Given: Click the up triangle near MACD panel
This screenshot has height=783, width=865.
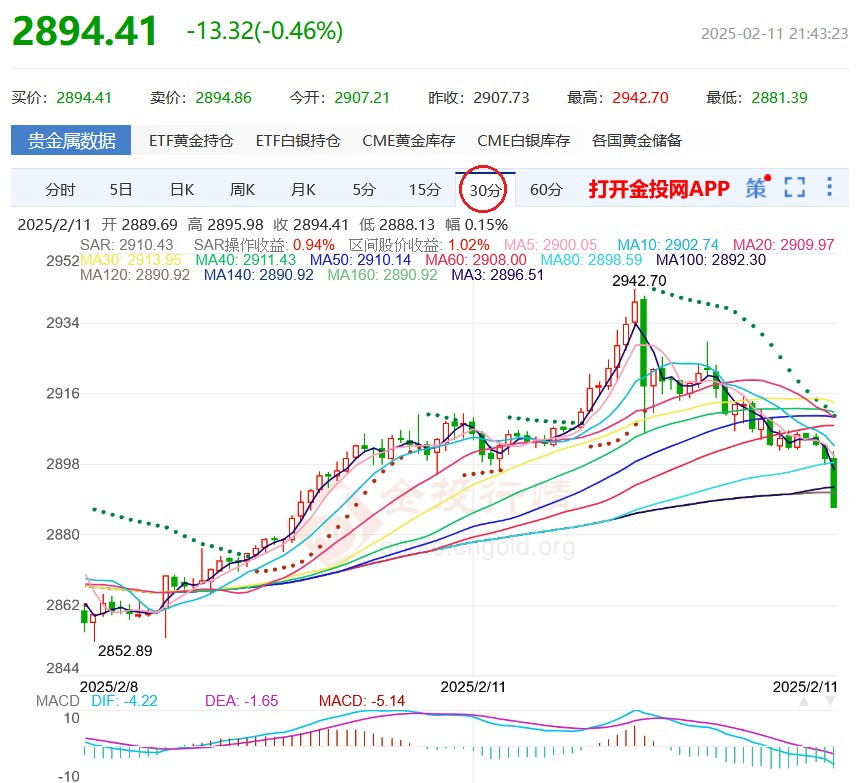Looking at the screenshot, I should (804, 701).
